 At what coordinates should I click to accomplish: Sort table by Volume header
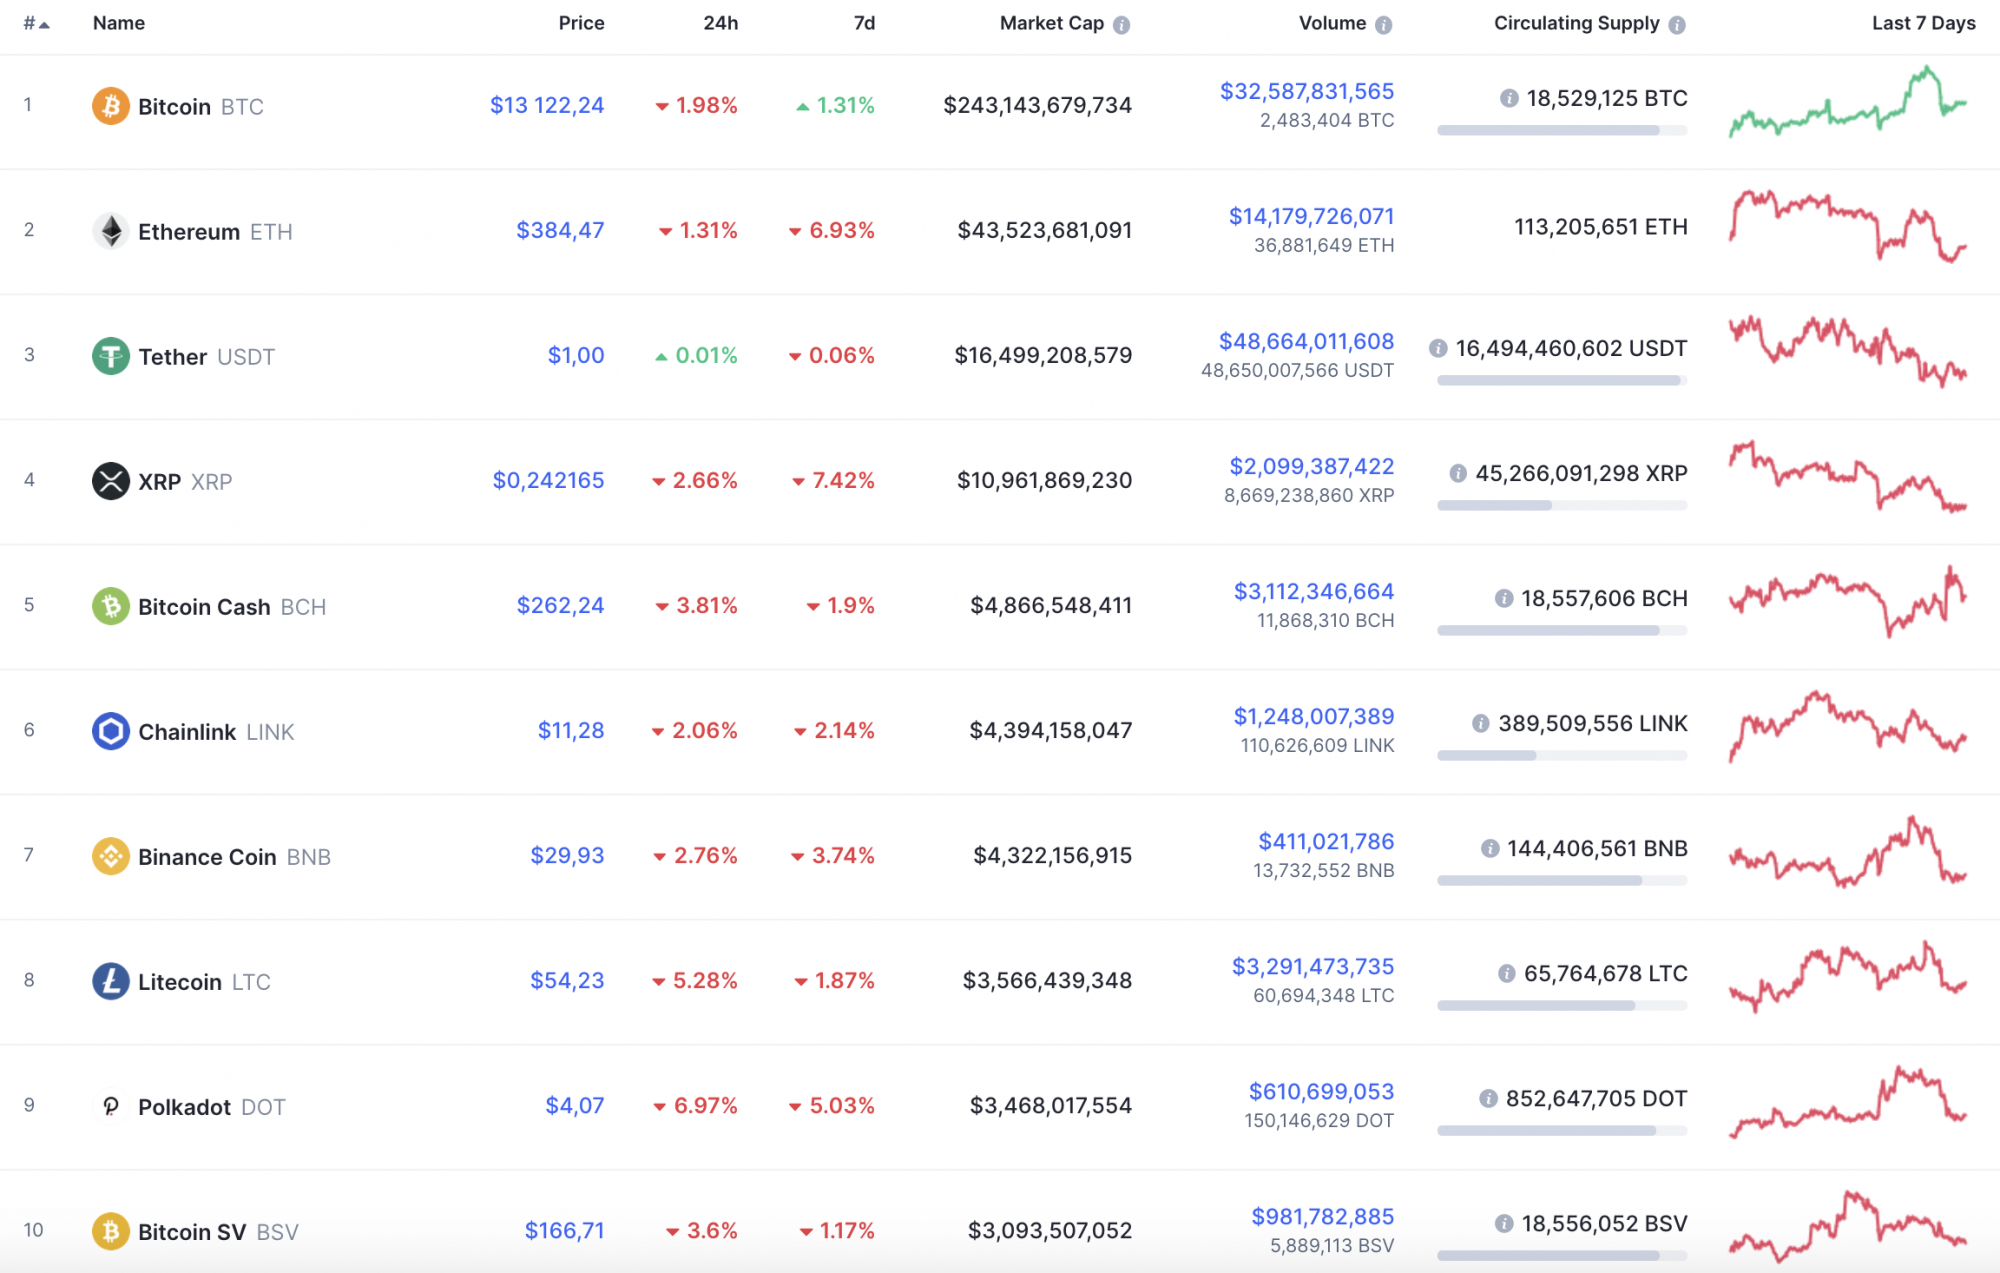pyautogui.click(x=1332, y=23)
